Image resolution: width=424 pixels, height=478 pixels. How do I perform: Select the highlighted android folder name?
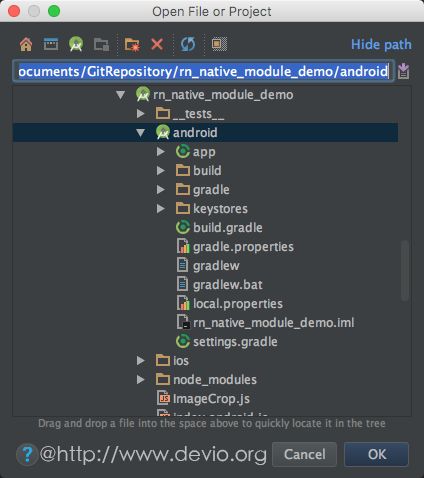[195, 133]
